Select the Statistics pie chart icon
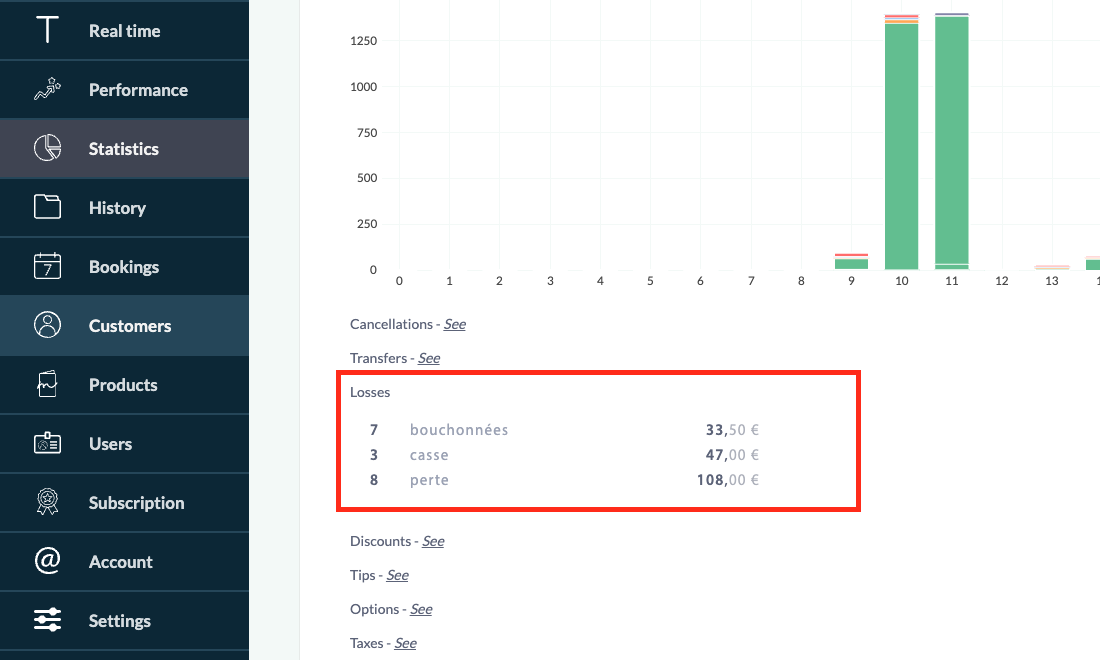 pos(47,149)
